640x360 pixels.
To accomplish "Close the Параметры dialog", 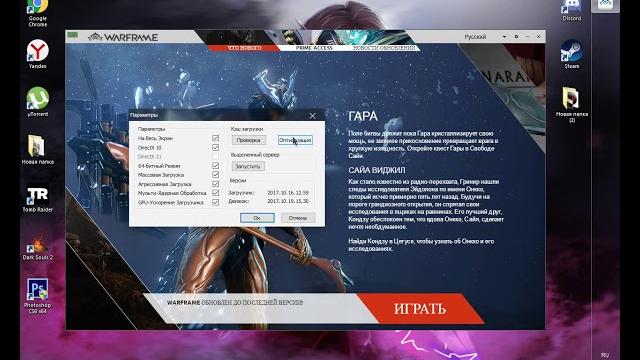I will click(x=312, y=116).
